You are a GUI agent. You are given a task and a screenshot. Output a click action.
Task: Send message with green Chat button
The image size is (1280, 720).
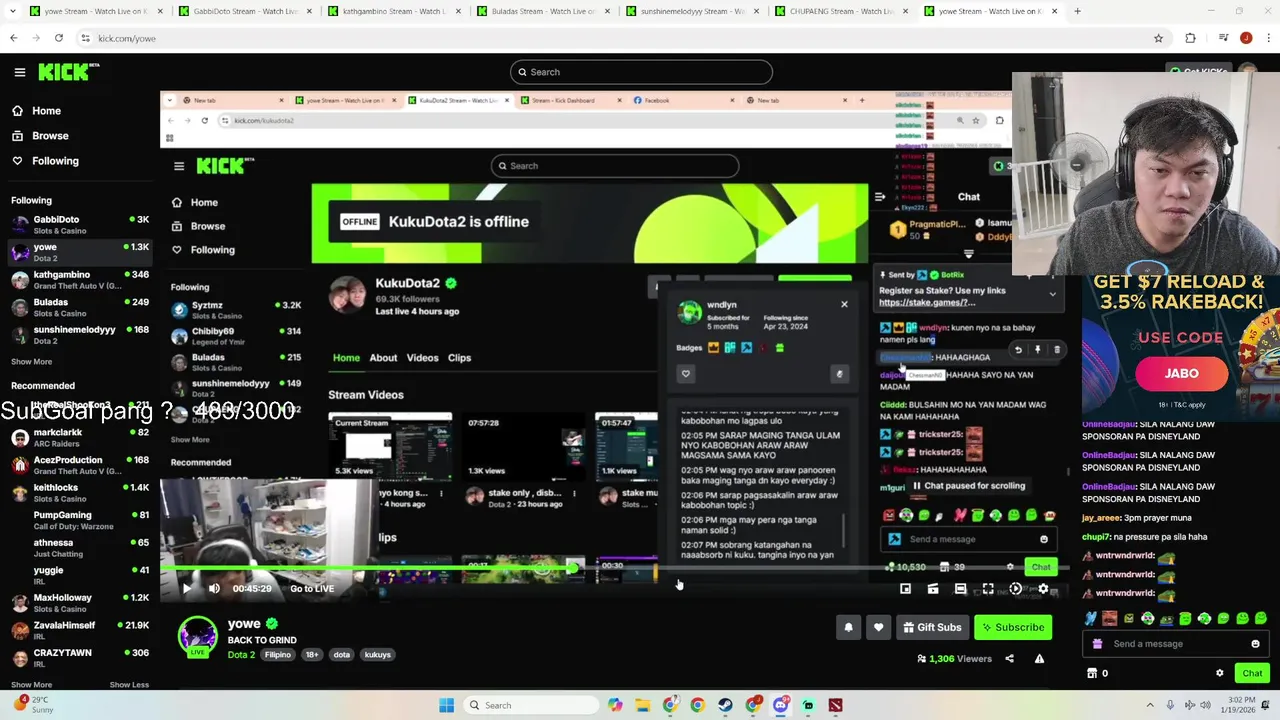[x=1252, y=673]
